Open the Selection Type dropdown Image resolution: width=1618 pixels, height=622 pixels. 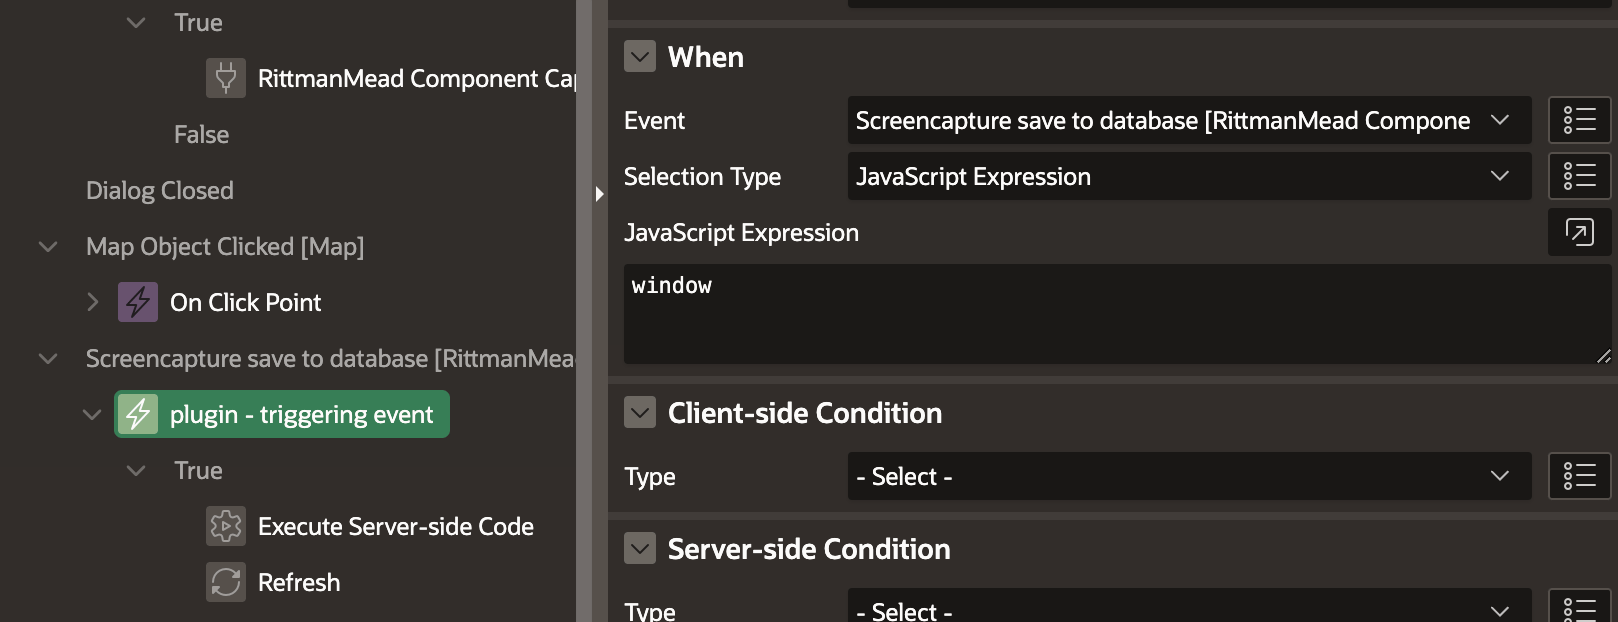click(1188, 176)
